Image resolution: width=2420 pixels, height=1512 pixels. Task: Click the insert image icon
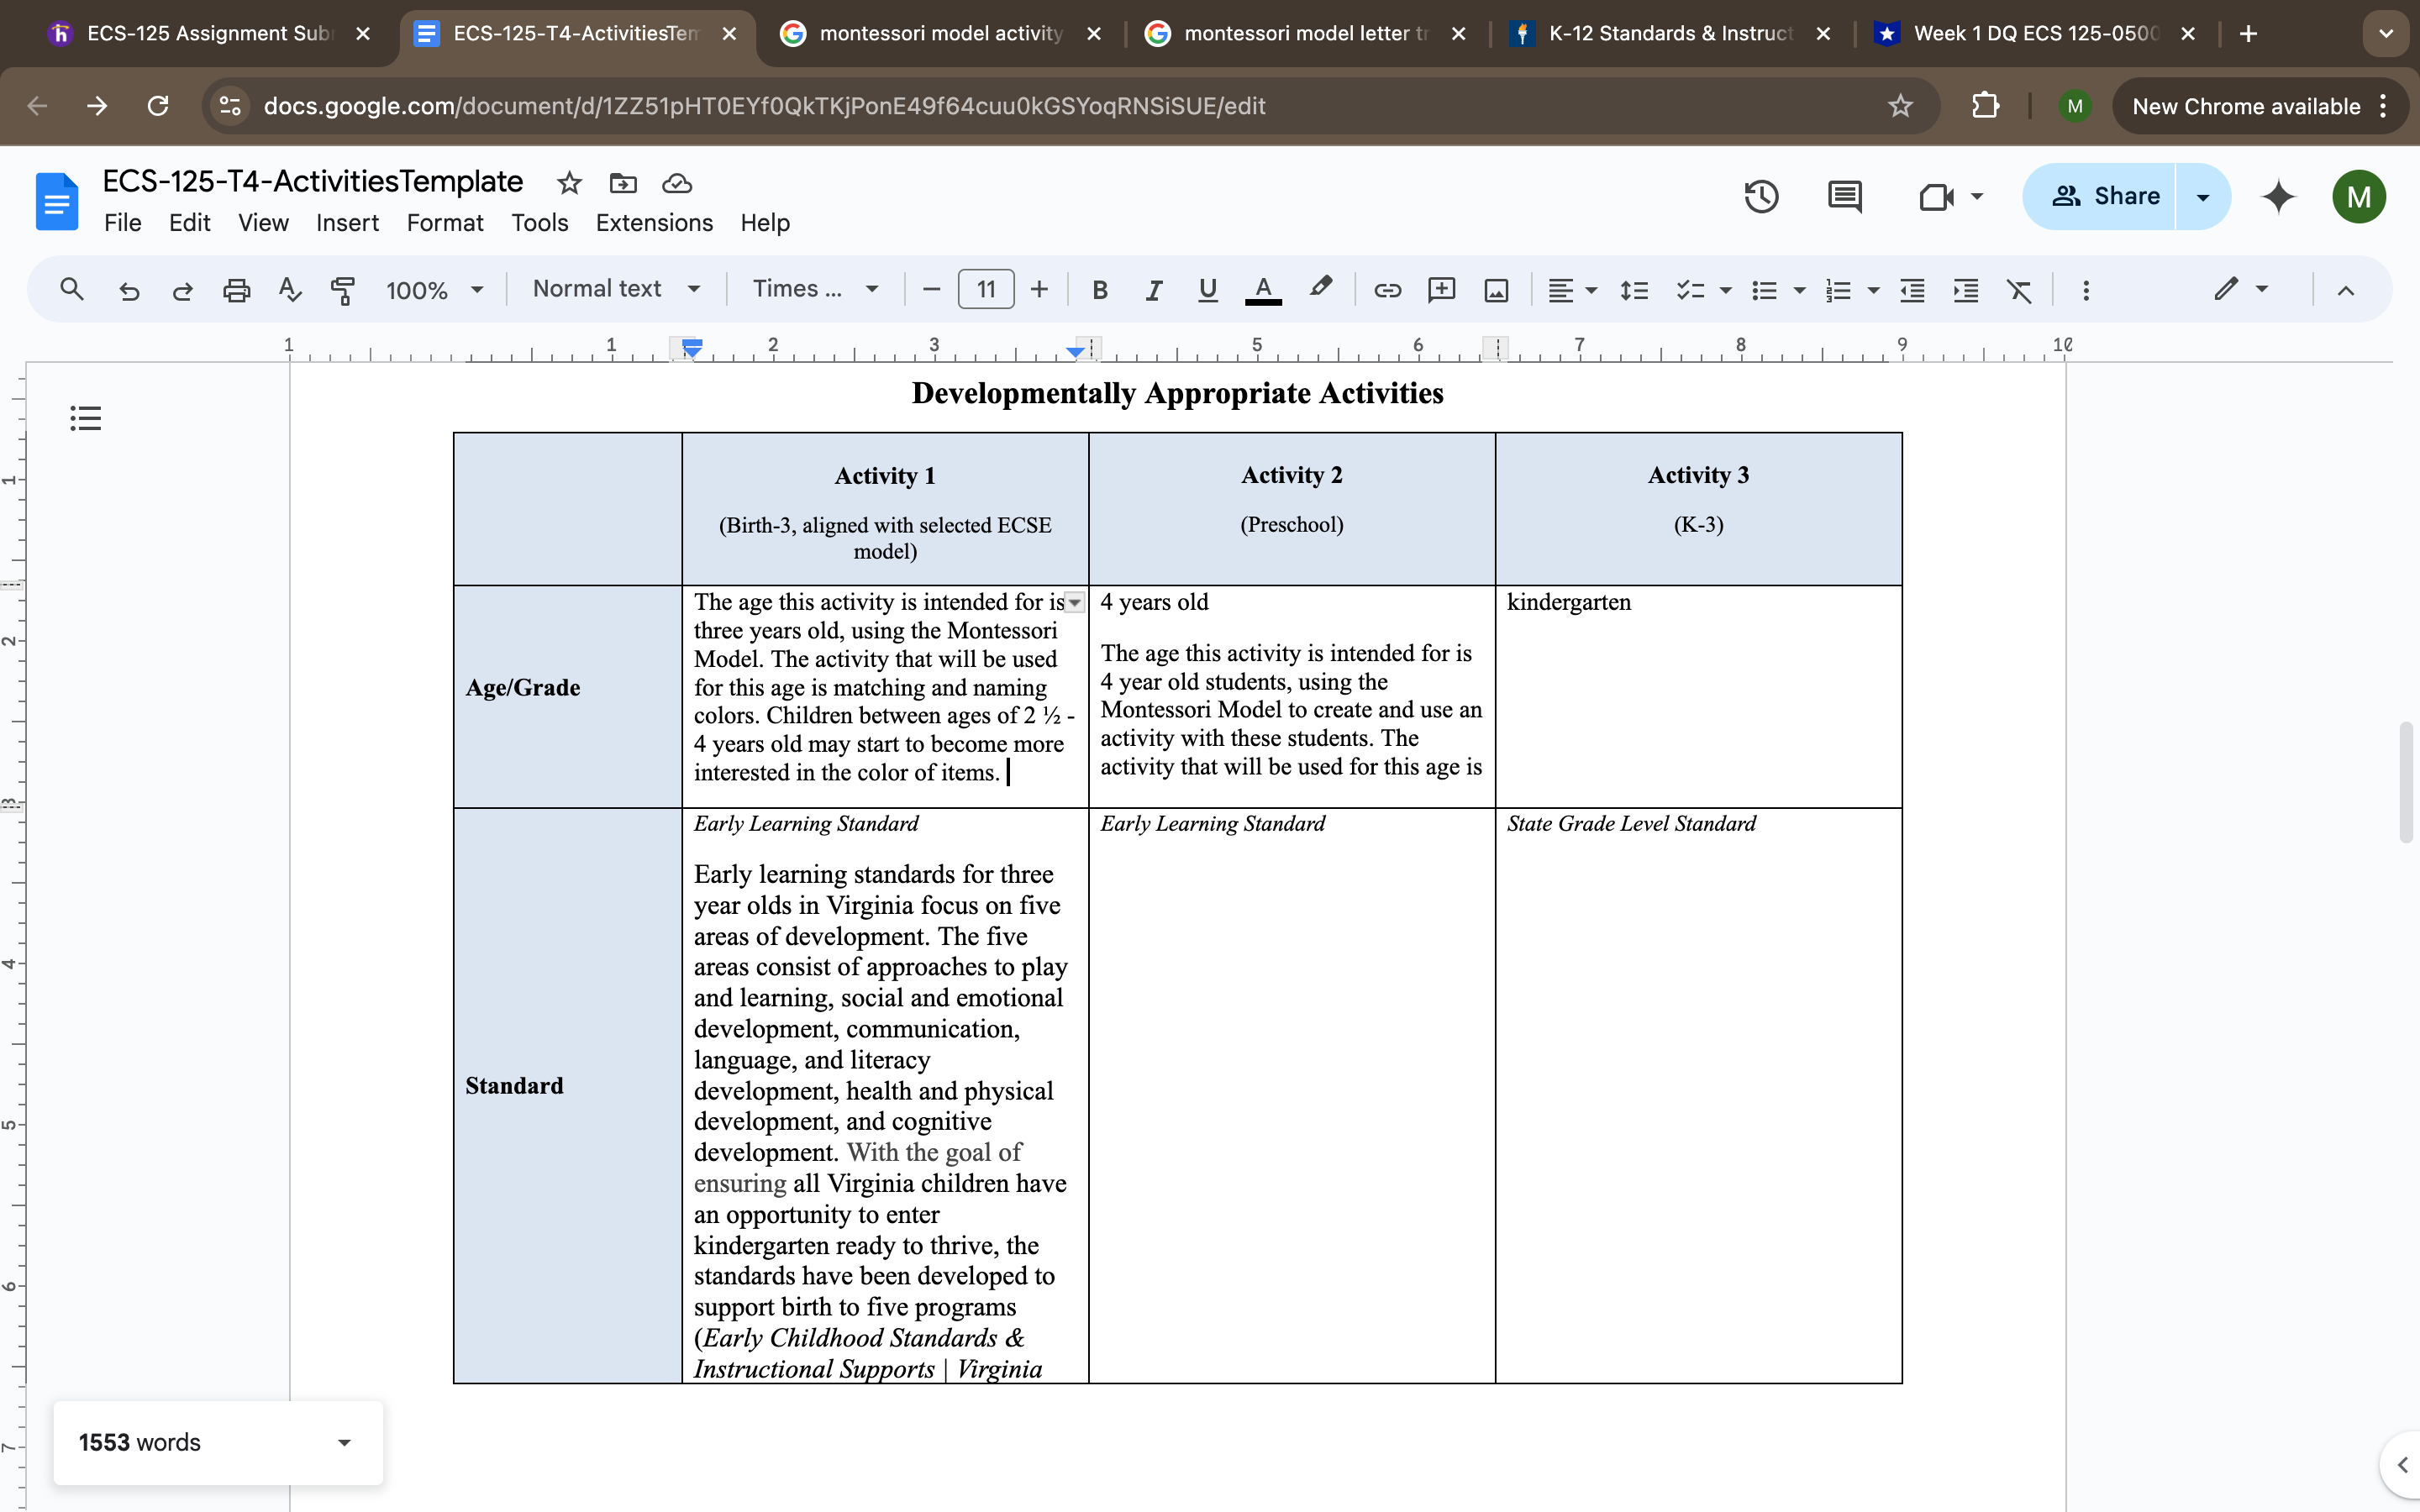pos(1496,290)
